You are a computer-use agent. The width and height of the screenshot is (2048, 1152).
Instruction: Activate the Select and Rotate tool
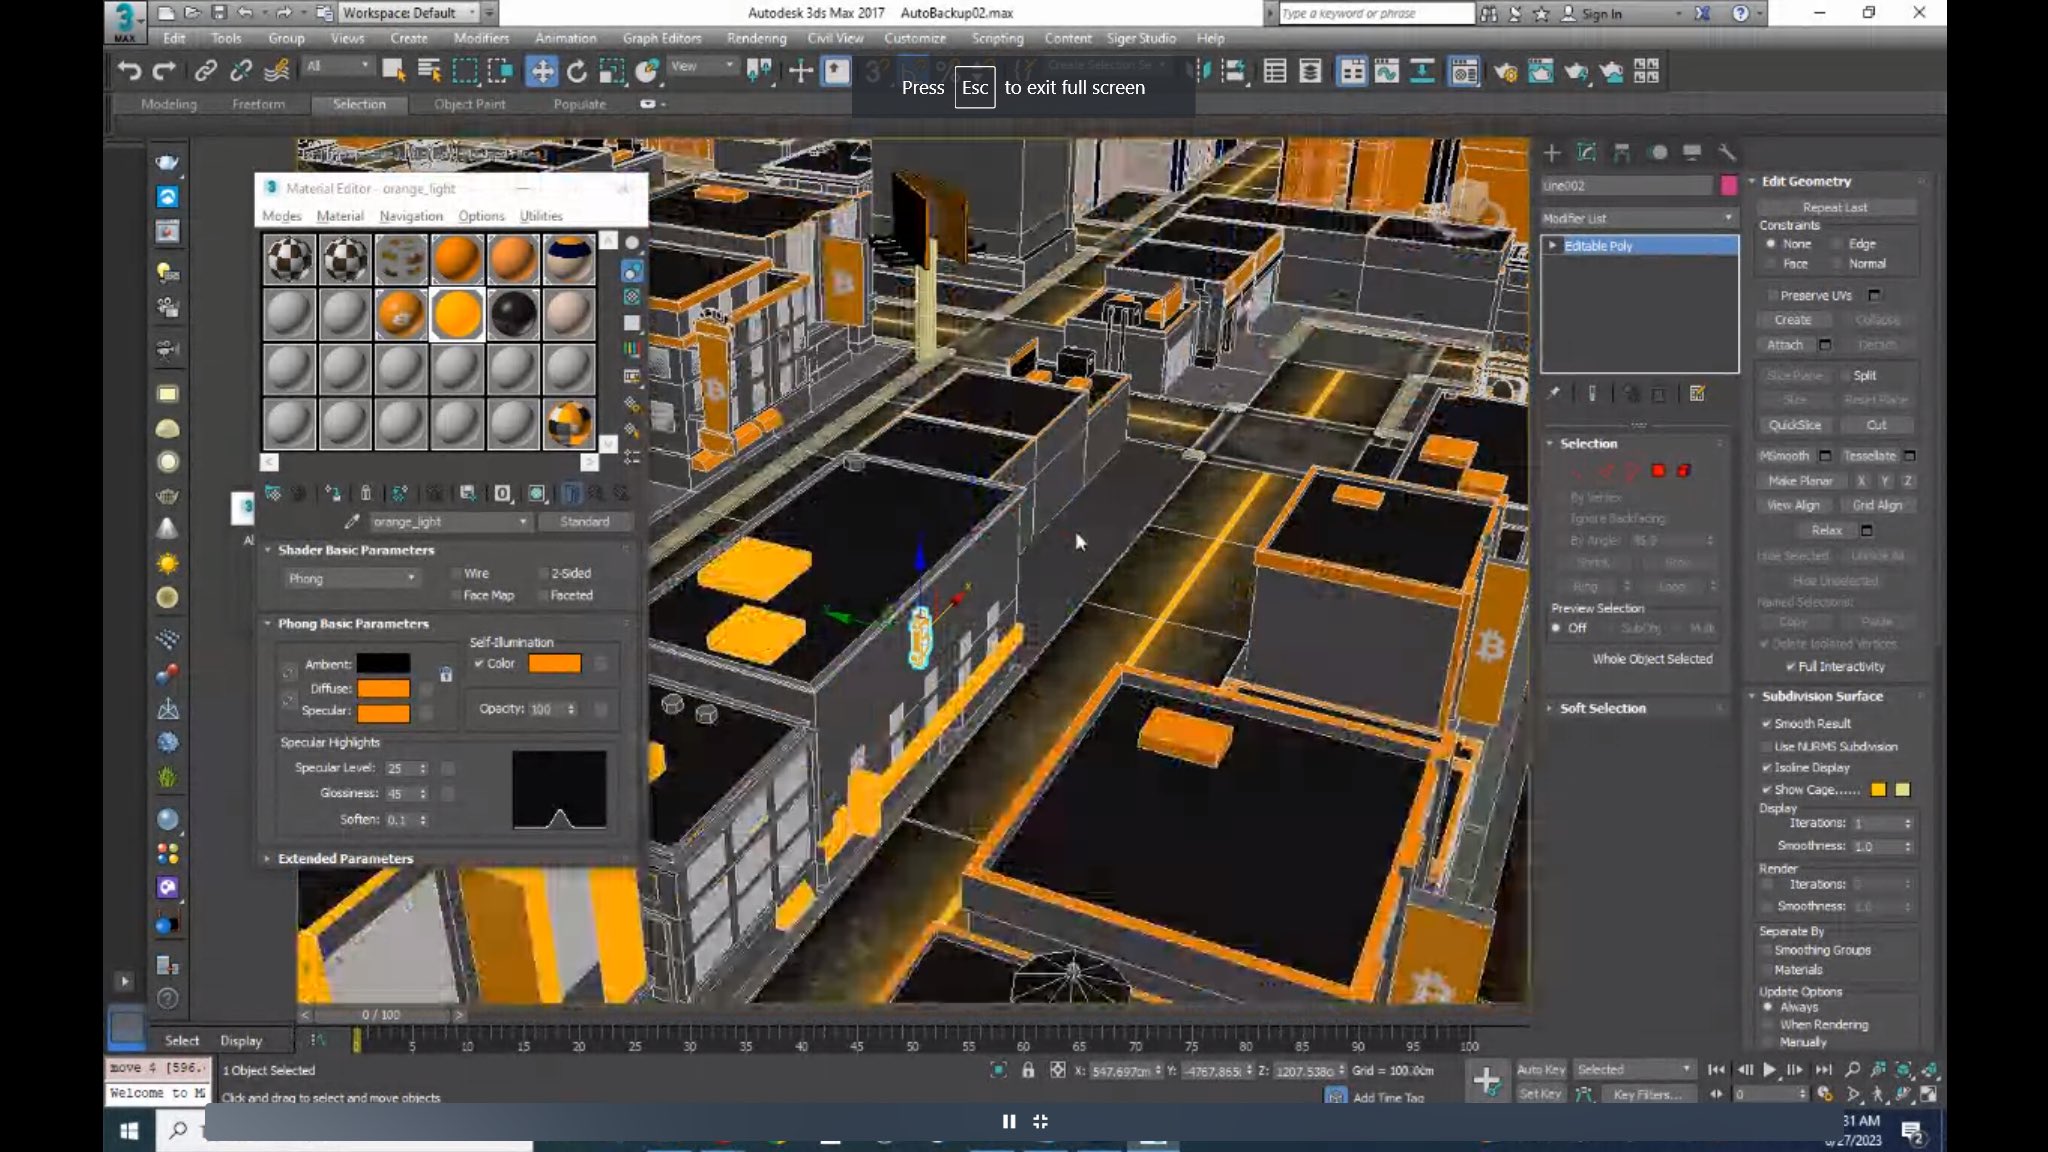577,71
